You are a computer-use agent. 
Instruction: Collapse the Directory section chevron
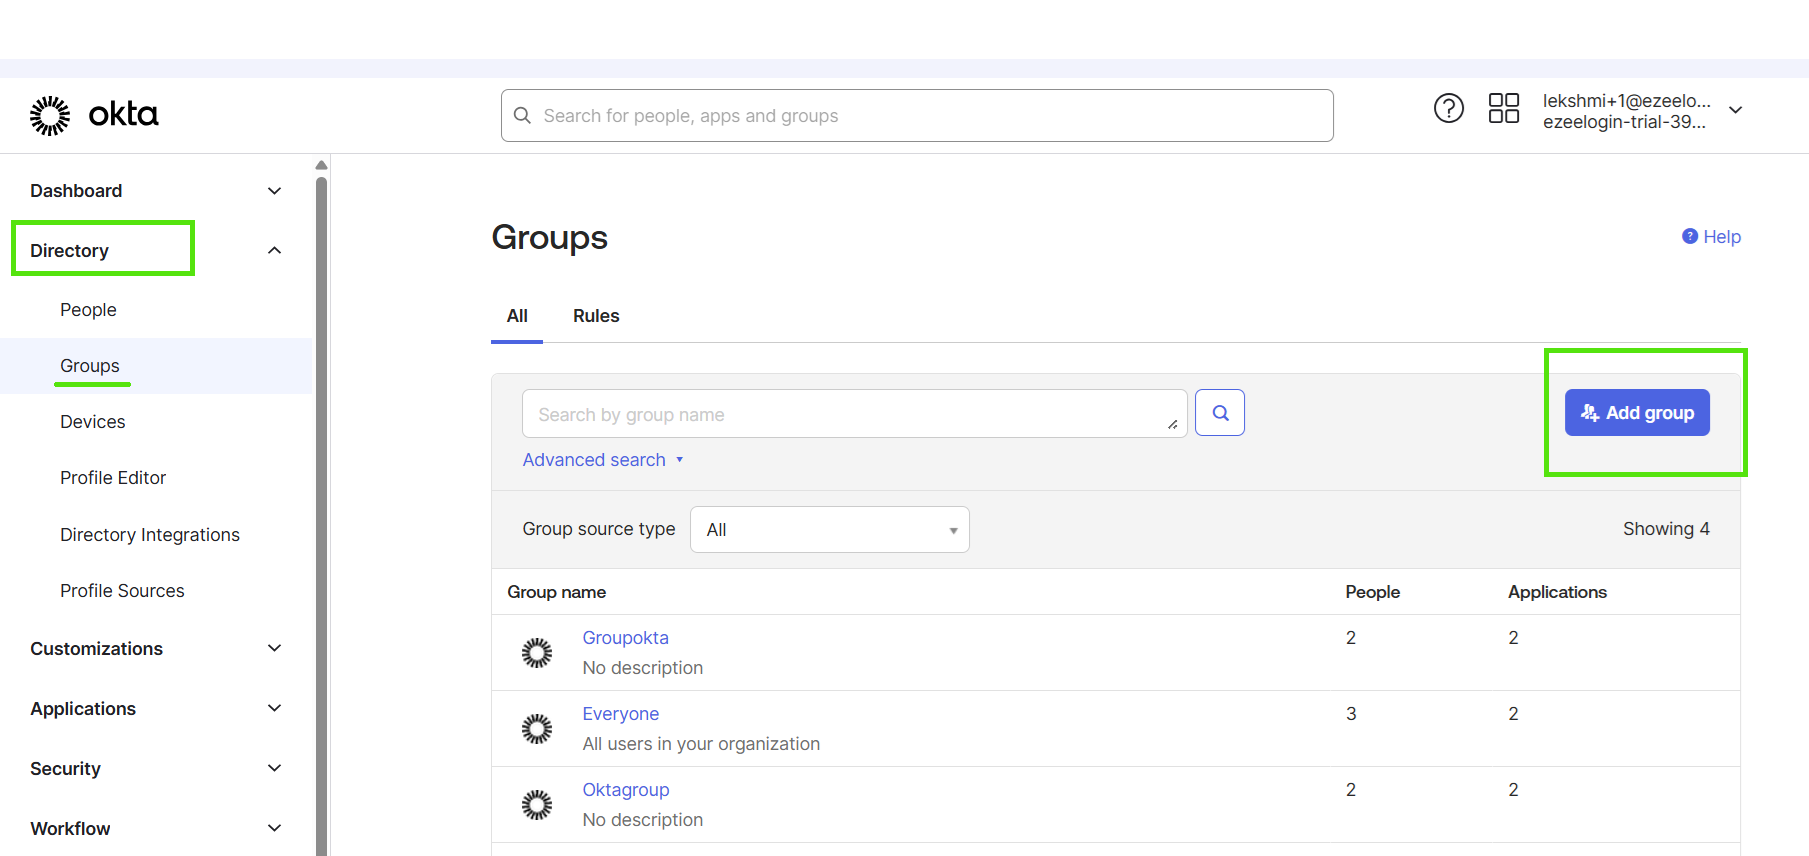[275, 250]
